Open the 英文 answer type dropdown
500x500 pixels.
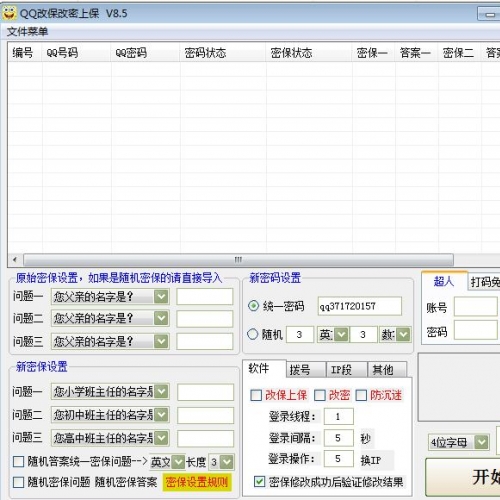click(178, 462)
